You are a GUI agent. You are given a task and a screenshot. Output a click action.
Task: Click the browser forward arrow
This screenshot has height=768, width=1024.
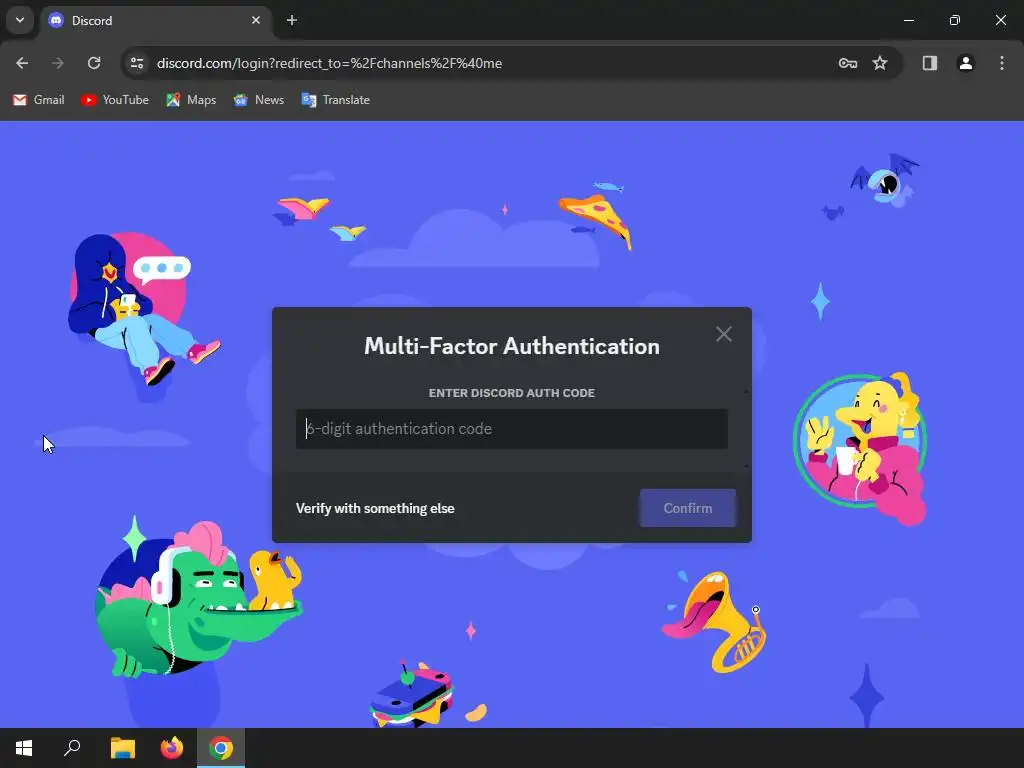(x=58, y=63)
